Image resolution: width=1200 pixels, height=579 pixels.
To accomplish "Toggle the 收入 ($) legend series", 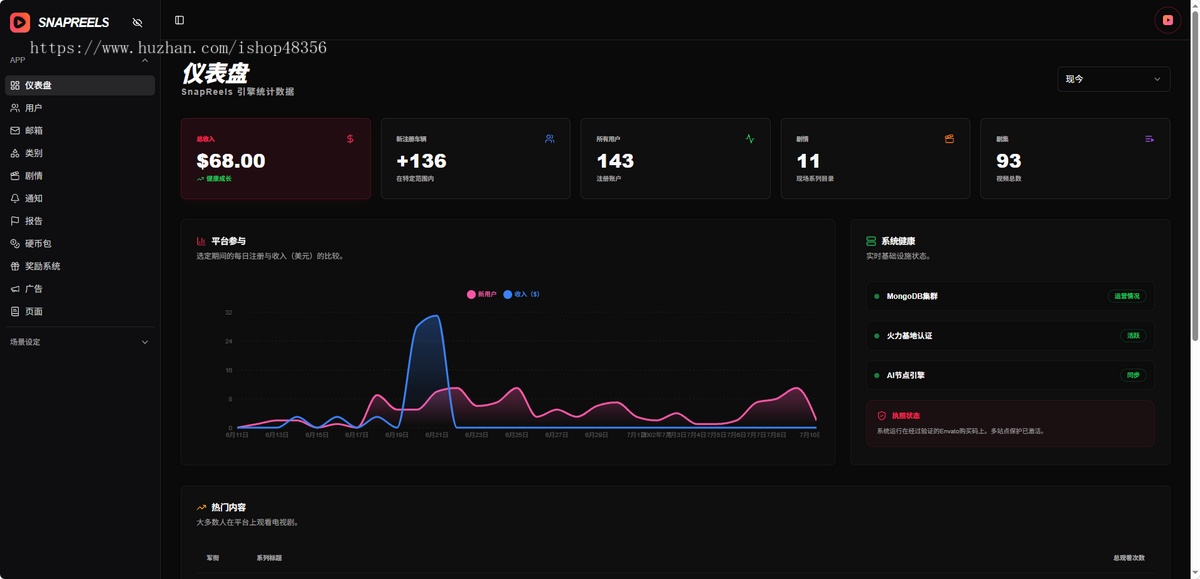I will point(522,295).
